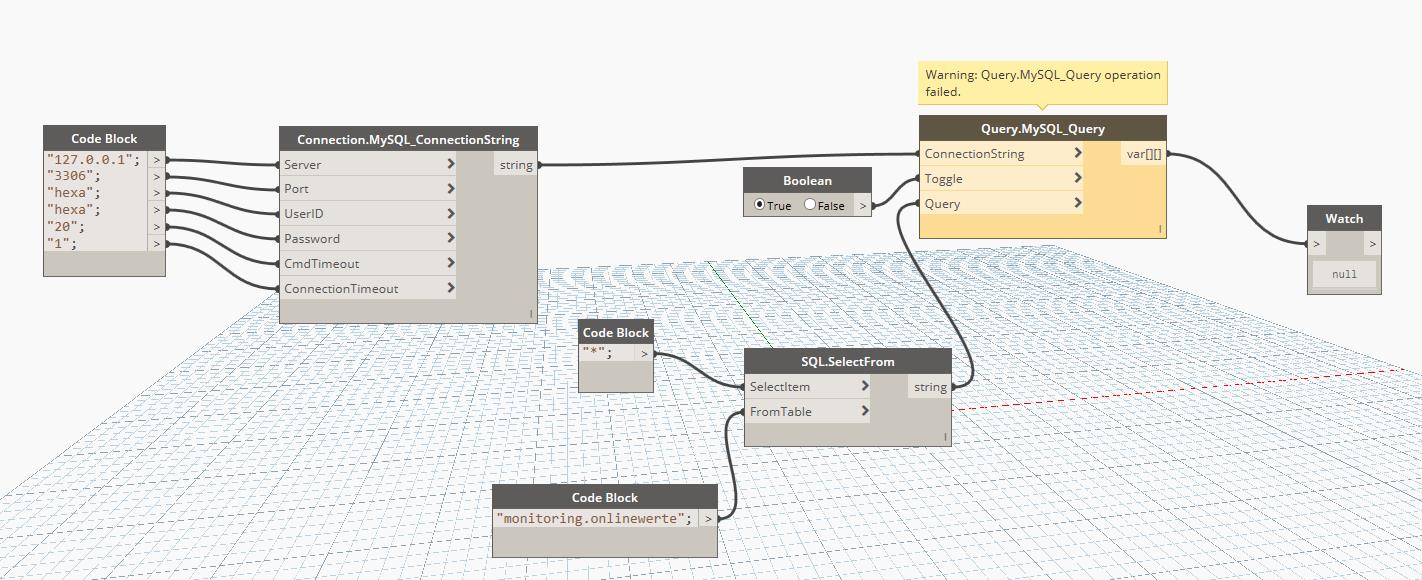Click lacing indicator on SQL.SelectFrom node
This screenshot has width=1422, height=580.
944,437
